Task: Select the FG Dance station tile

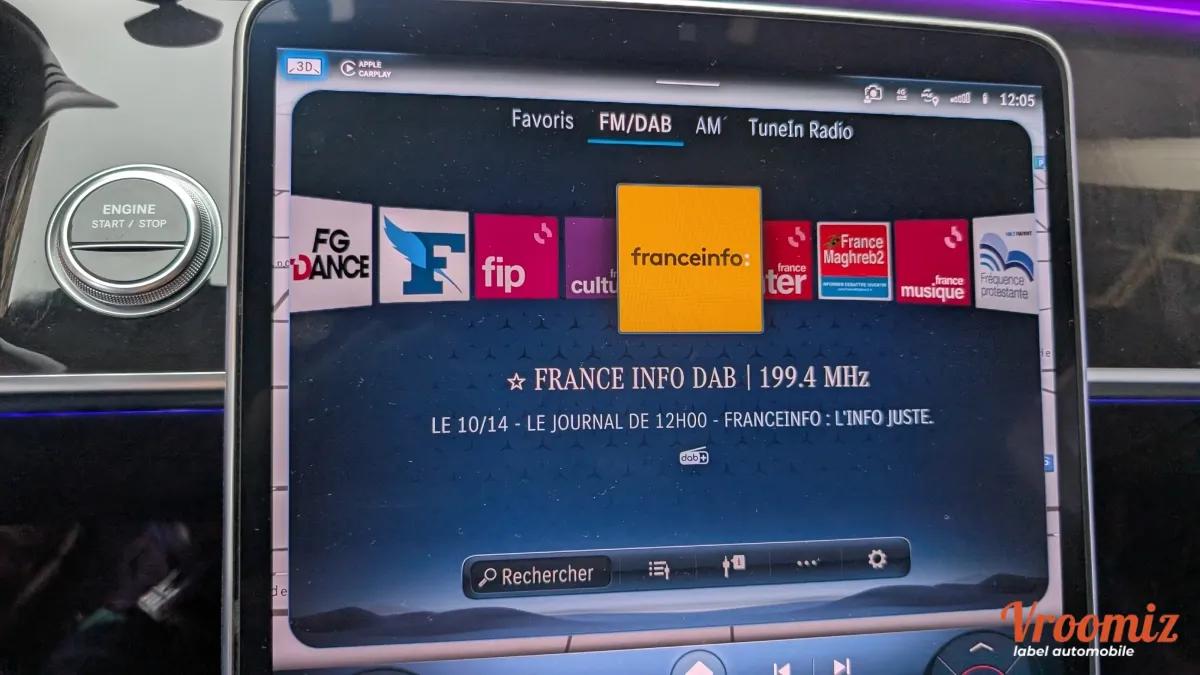Action: [x=330, y=254]
